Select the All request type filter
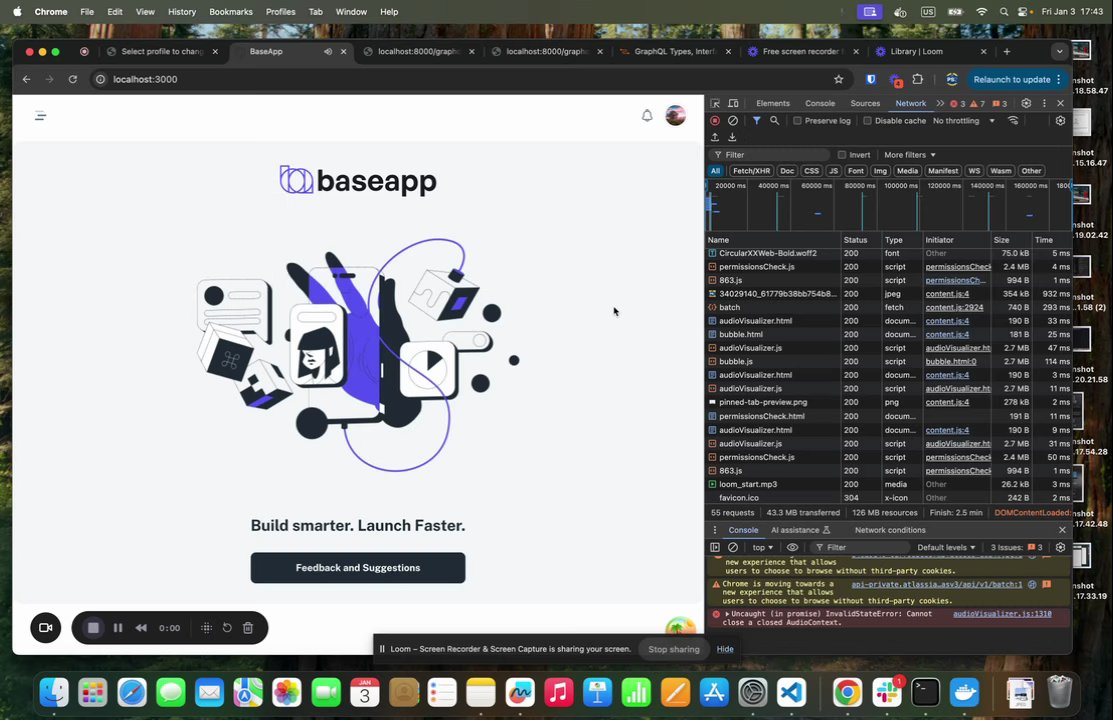Screen dimensions: 1113x720 [x=716, y=171]
